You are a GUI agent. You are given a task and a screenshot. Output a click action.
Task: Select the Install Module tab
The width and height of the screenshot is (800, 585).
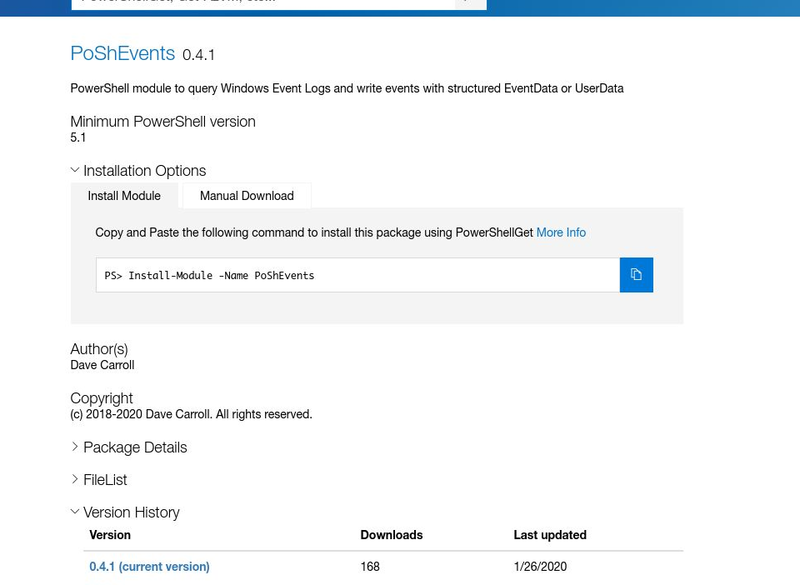(124, 196)
